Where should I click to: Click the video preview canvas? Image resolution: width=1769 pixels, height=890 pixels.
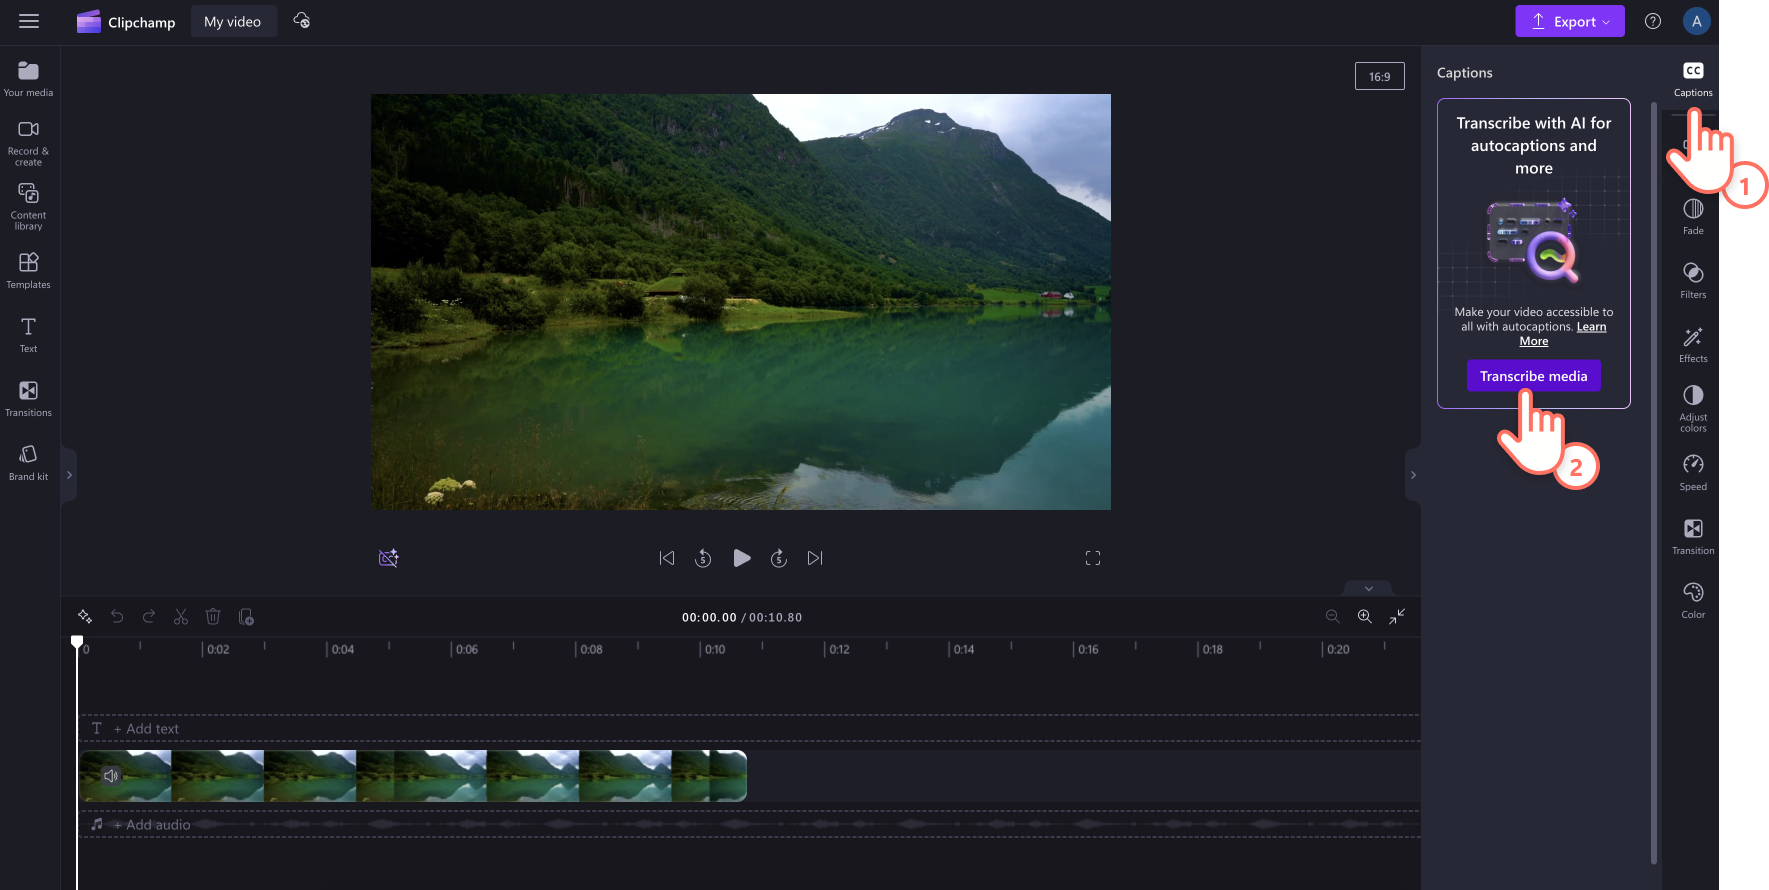(741, 302)
